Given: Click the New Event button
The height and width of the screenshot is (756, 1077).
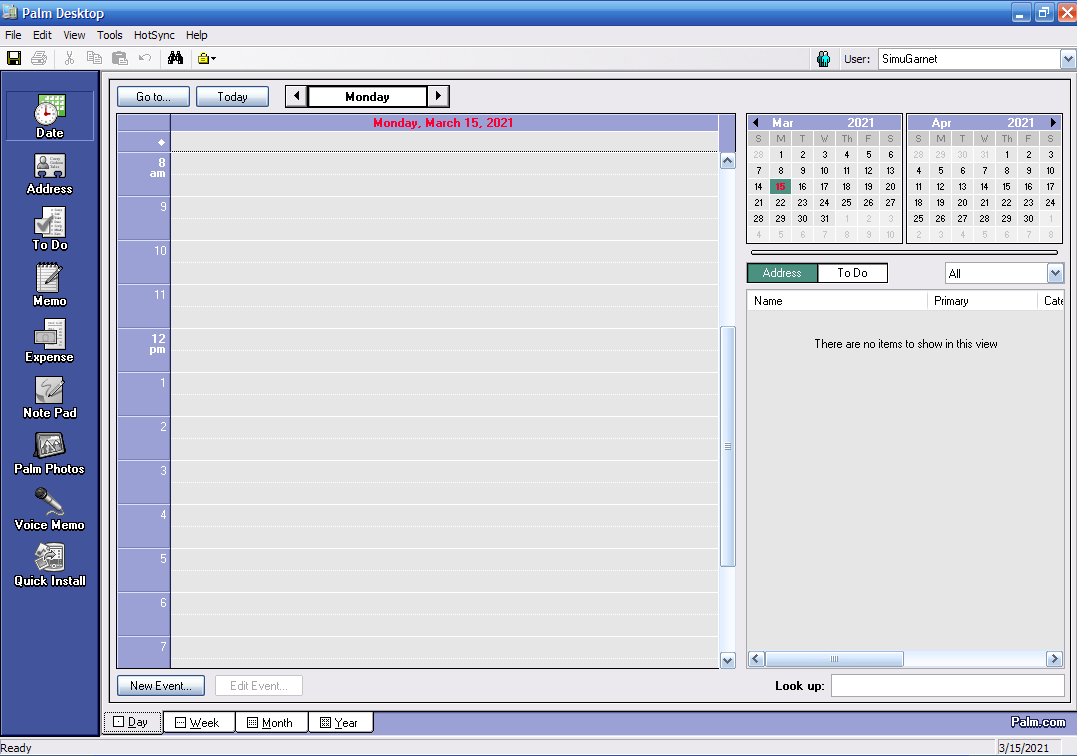Looking at the screenshot, I should click(x=160, y=685).
